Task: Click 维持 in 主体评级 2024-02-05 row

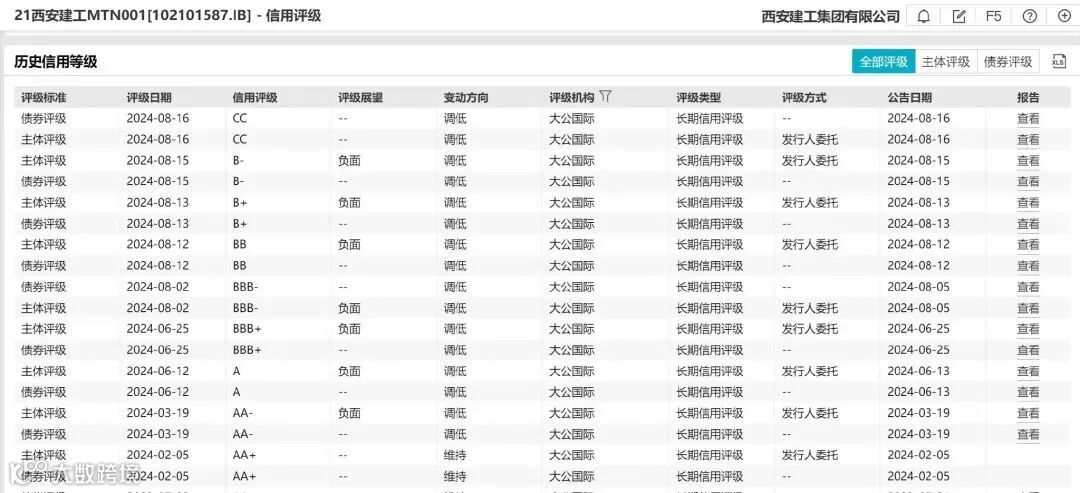Action: pos(455,455)
